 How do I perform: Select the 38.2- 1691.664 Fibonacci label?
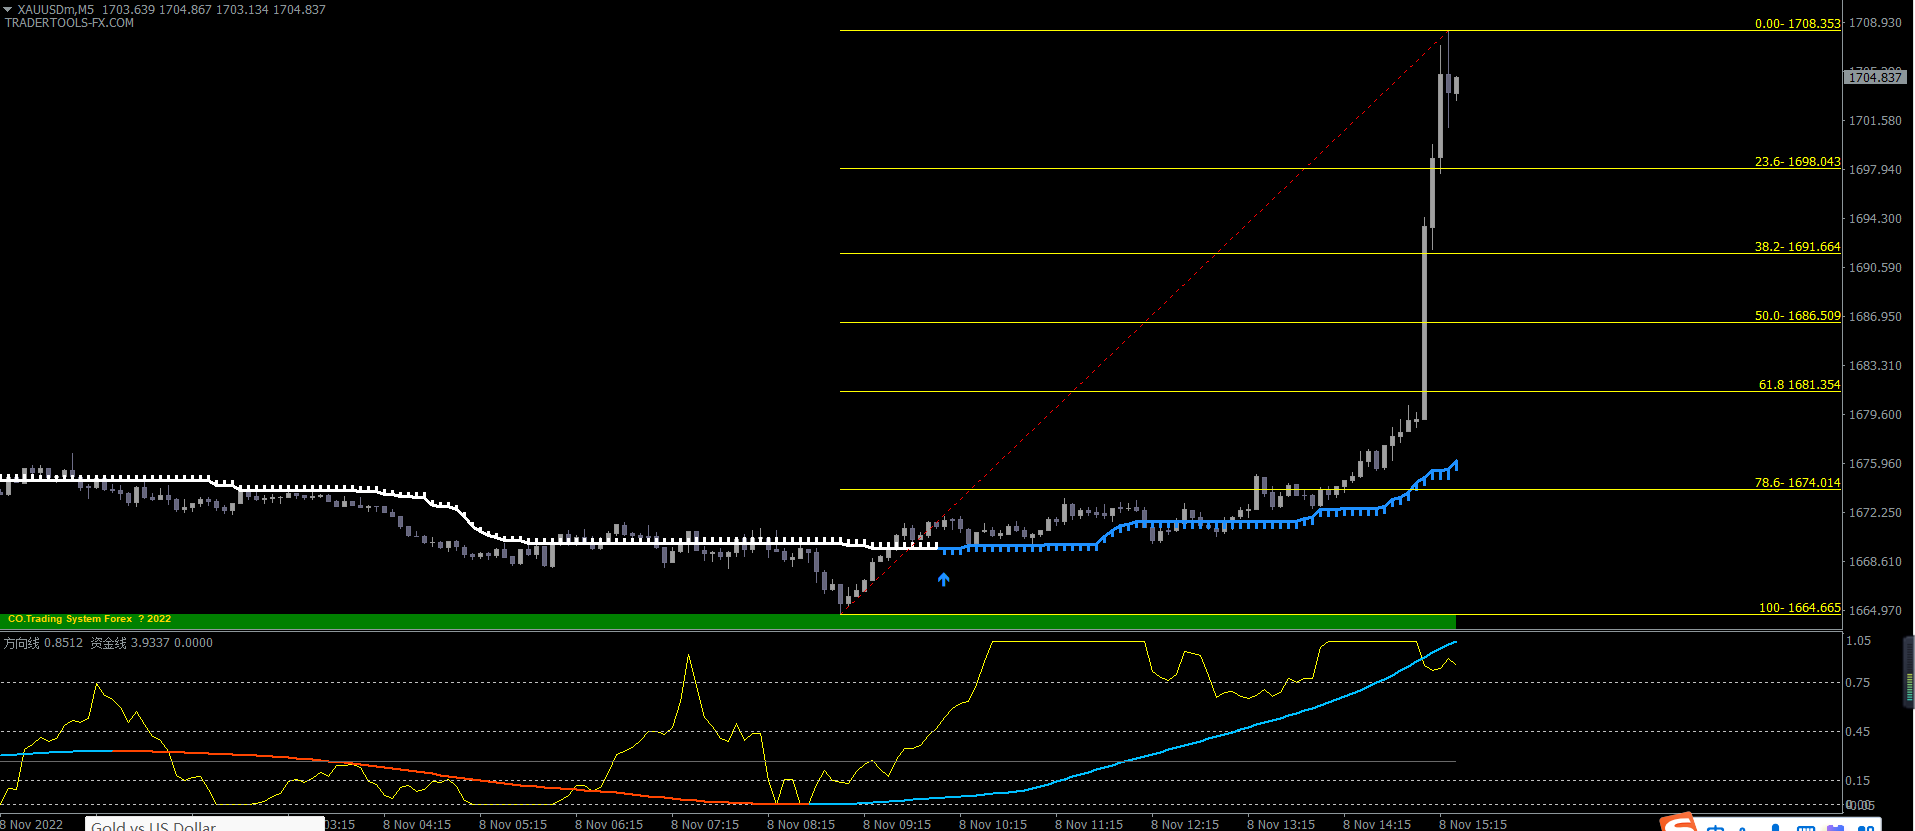click(1797, 246)
